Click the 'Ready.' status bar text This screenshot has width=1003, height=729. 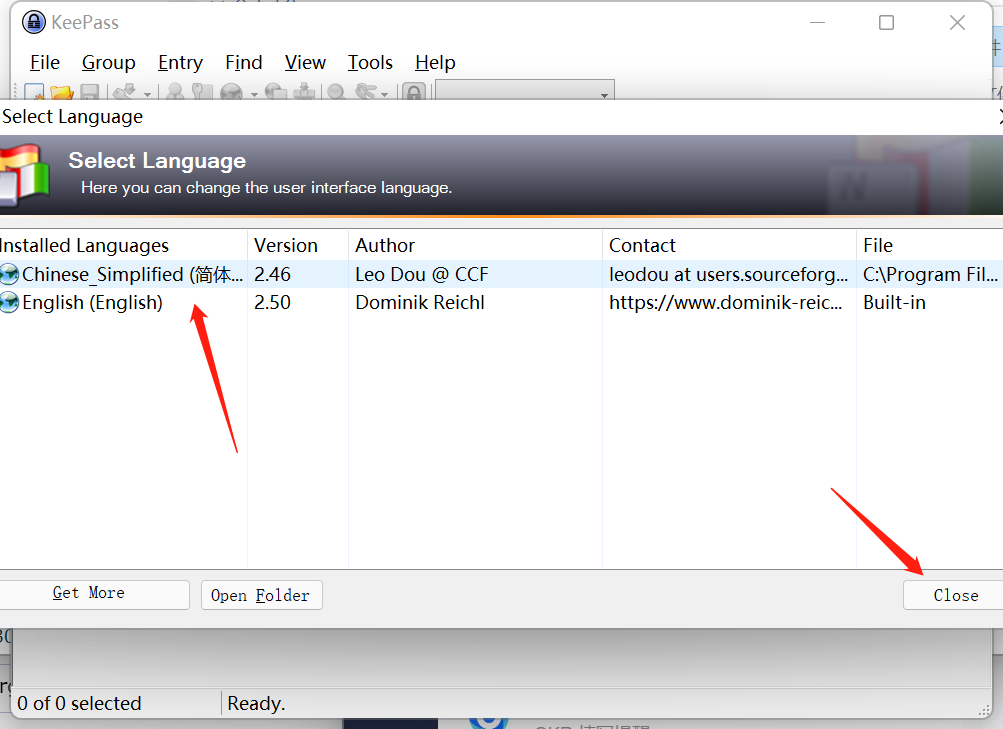point(256,703)
